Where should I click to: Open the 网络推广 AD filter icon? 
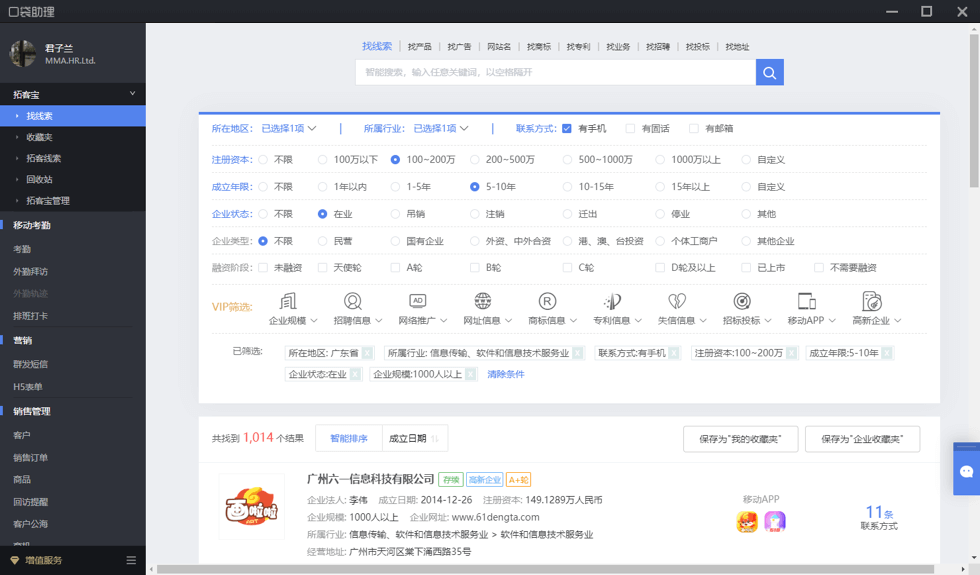pyautogui.click(x=418, y=302)
